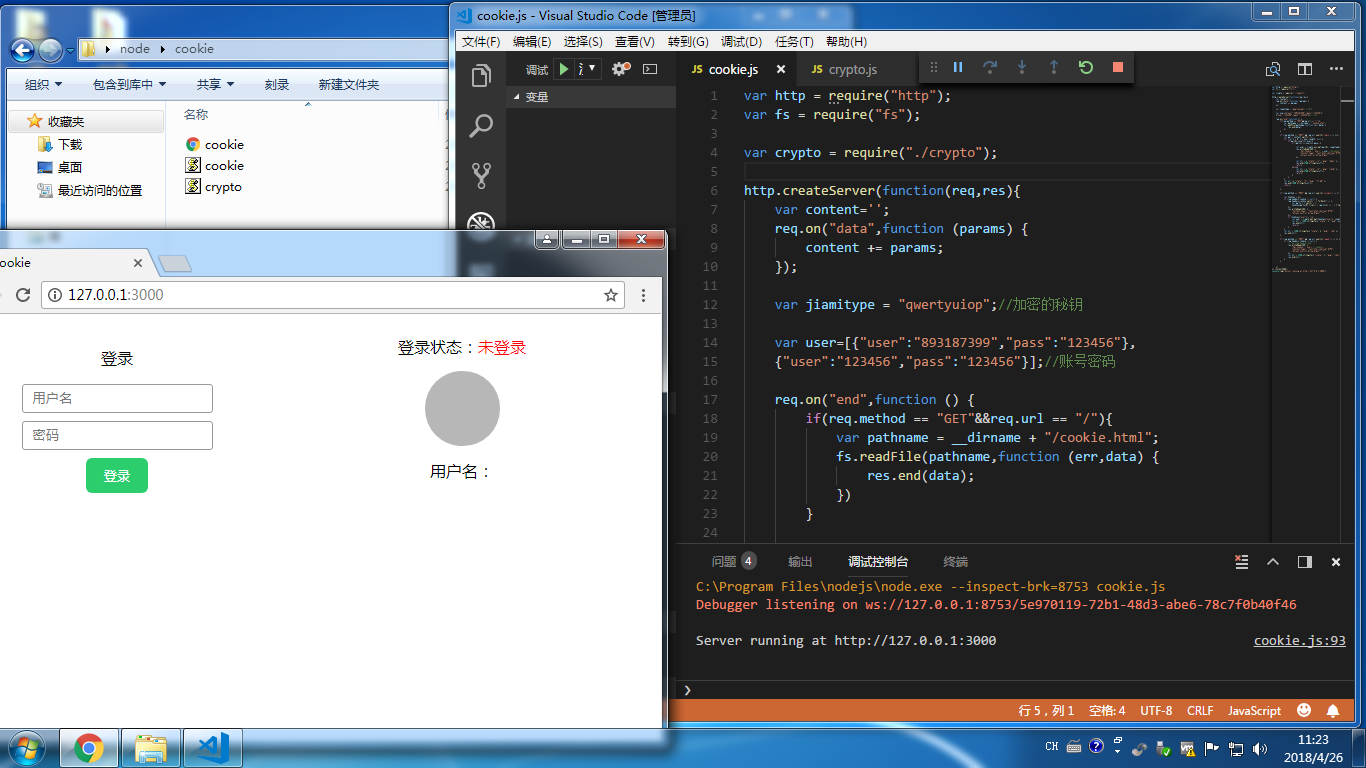Split the editor with the split icon
Viewport: 1366px width, 768px height.
pyautogui.click(x=1305, y=69)
